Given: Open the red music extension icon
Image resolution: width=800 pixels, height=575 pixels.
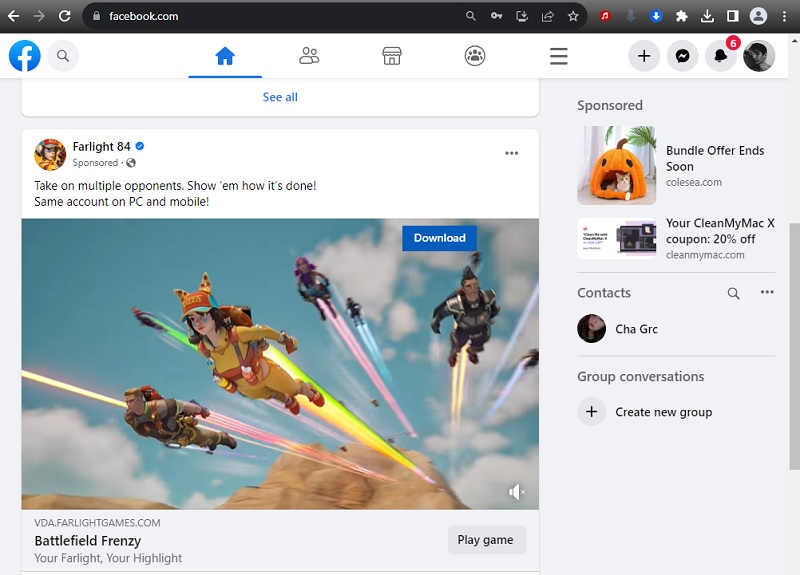Looking at the screenshot, I should pyautogui.click(x=605, y=16).
